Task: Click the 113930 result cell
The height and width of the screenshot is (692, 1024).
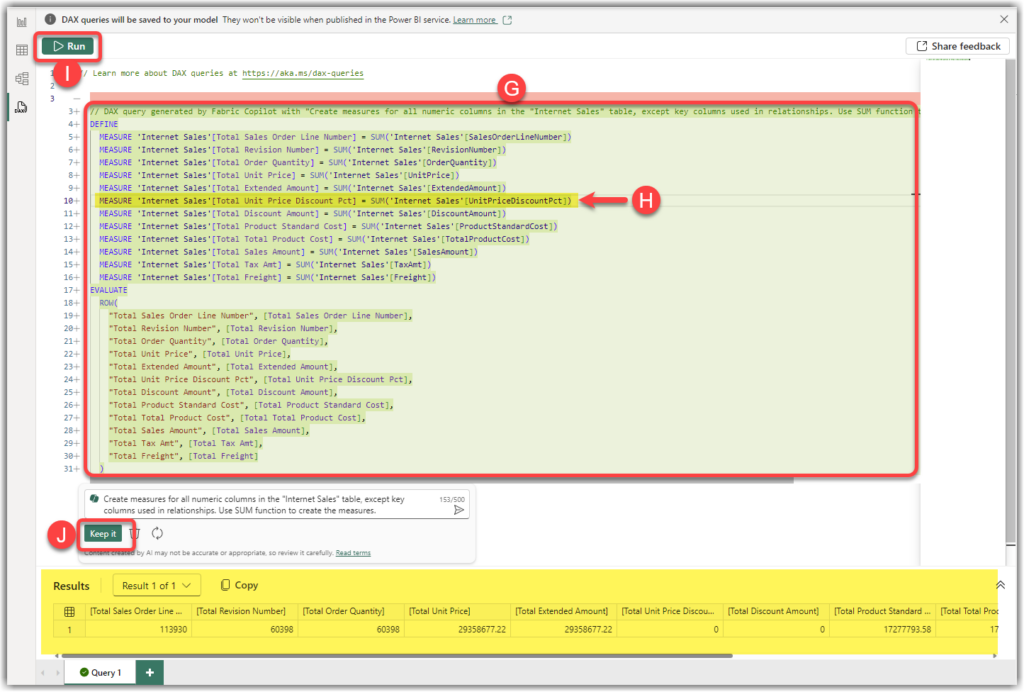Action: coord(138,630)
